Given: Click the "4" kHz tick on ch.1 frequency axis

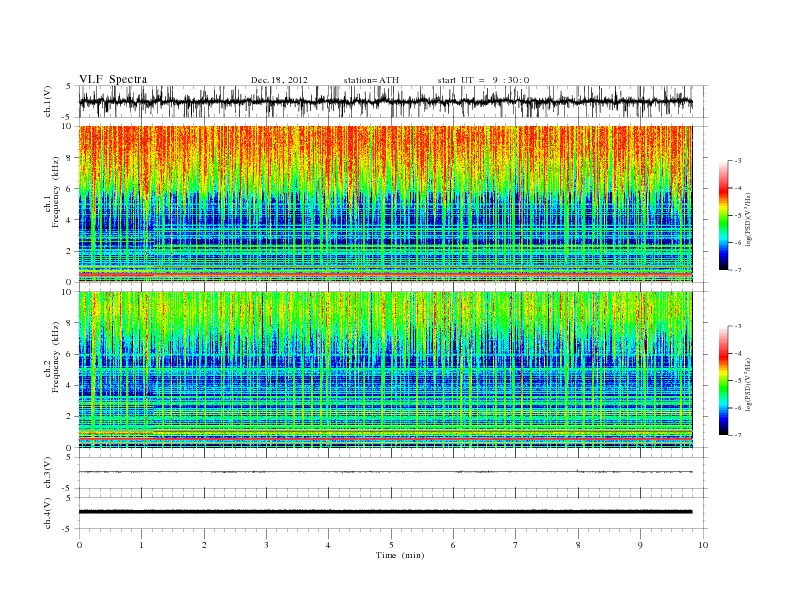Looking at the screenshot, I should [70, 220].
